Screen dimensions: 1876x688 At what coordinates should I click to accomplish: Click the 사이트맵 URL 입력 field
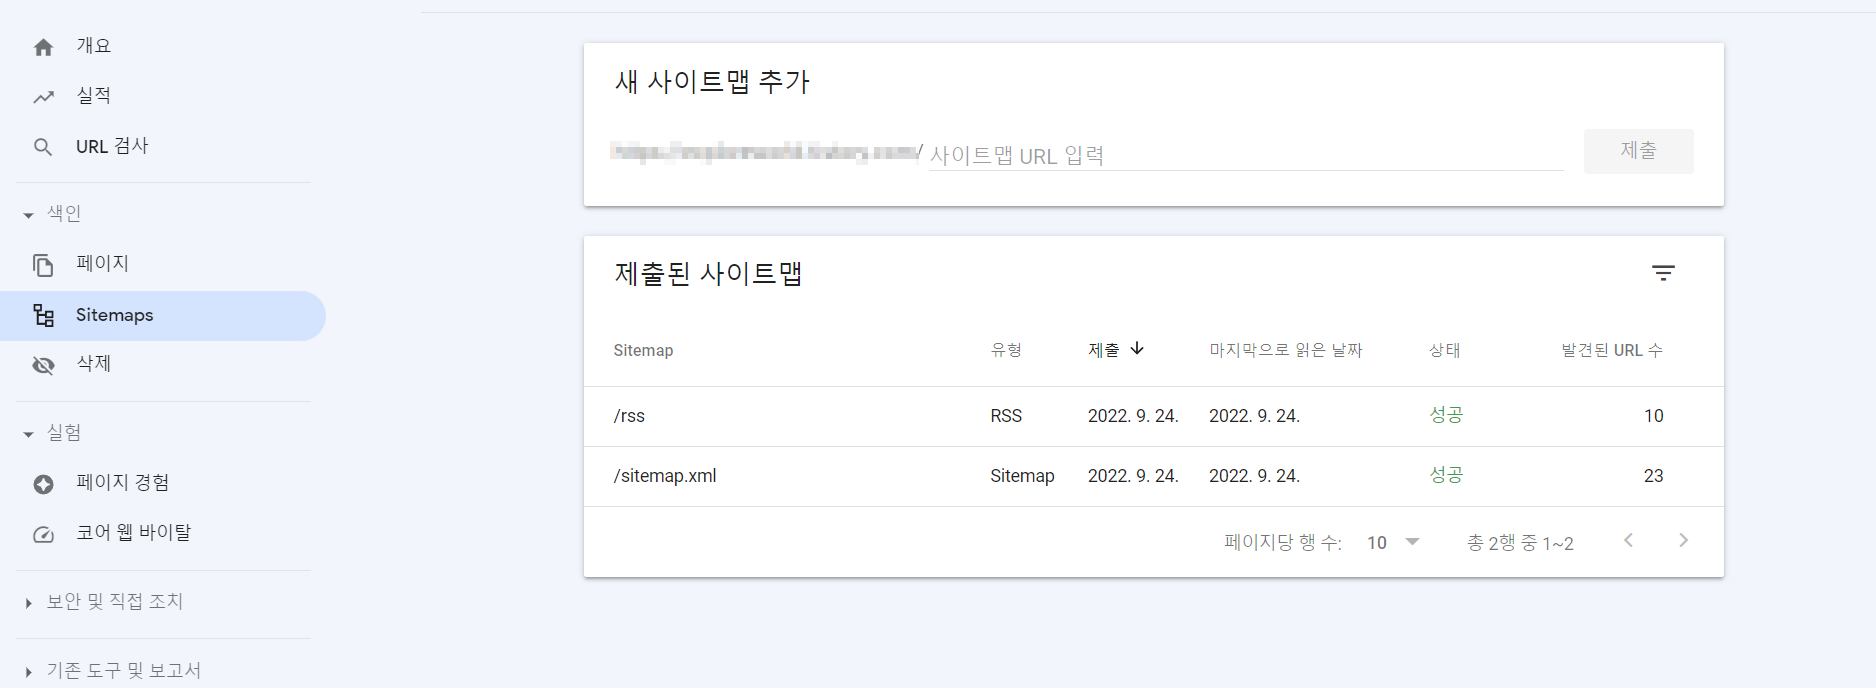(x=1246, y=155)
